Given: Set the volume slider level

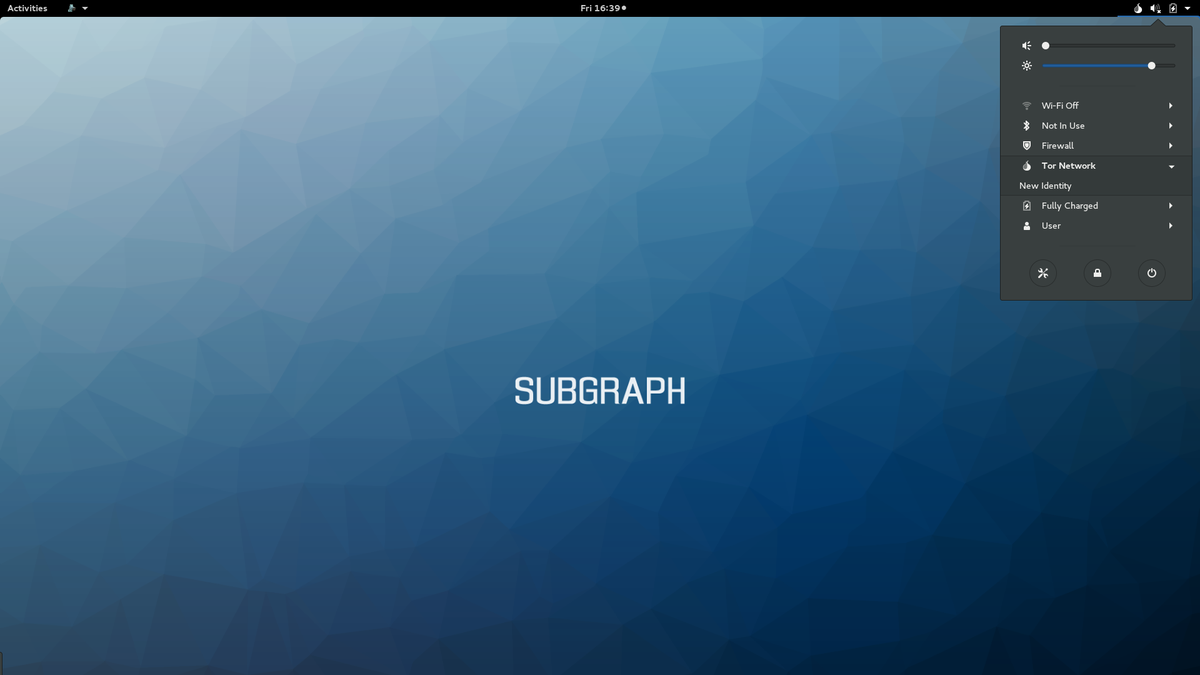Looking at the screenshot, I should pos(1109,46).
